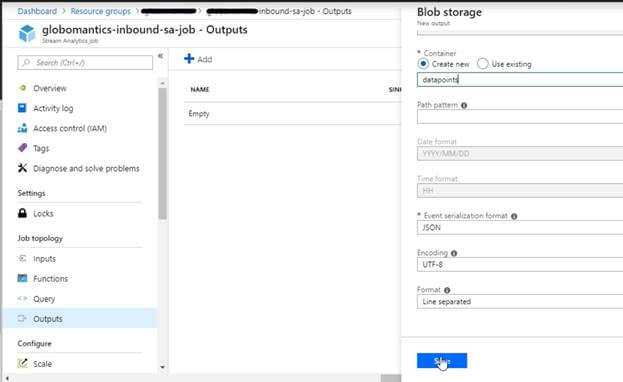623x382 pixels.
Task: Click the container name field with datapoints
Action: coord(520,80)
